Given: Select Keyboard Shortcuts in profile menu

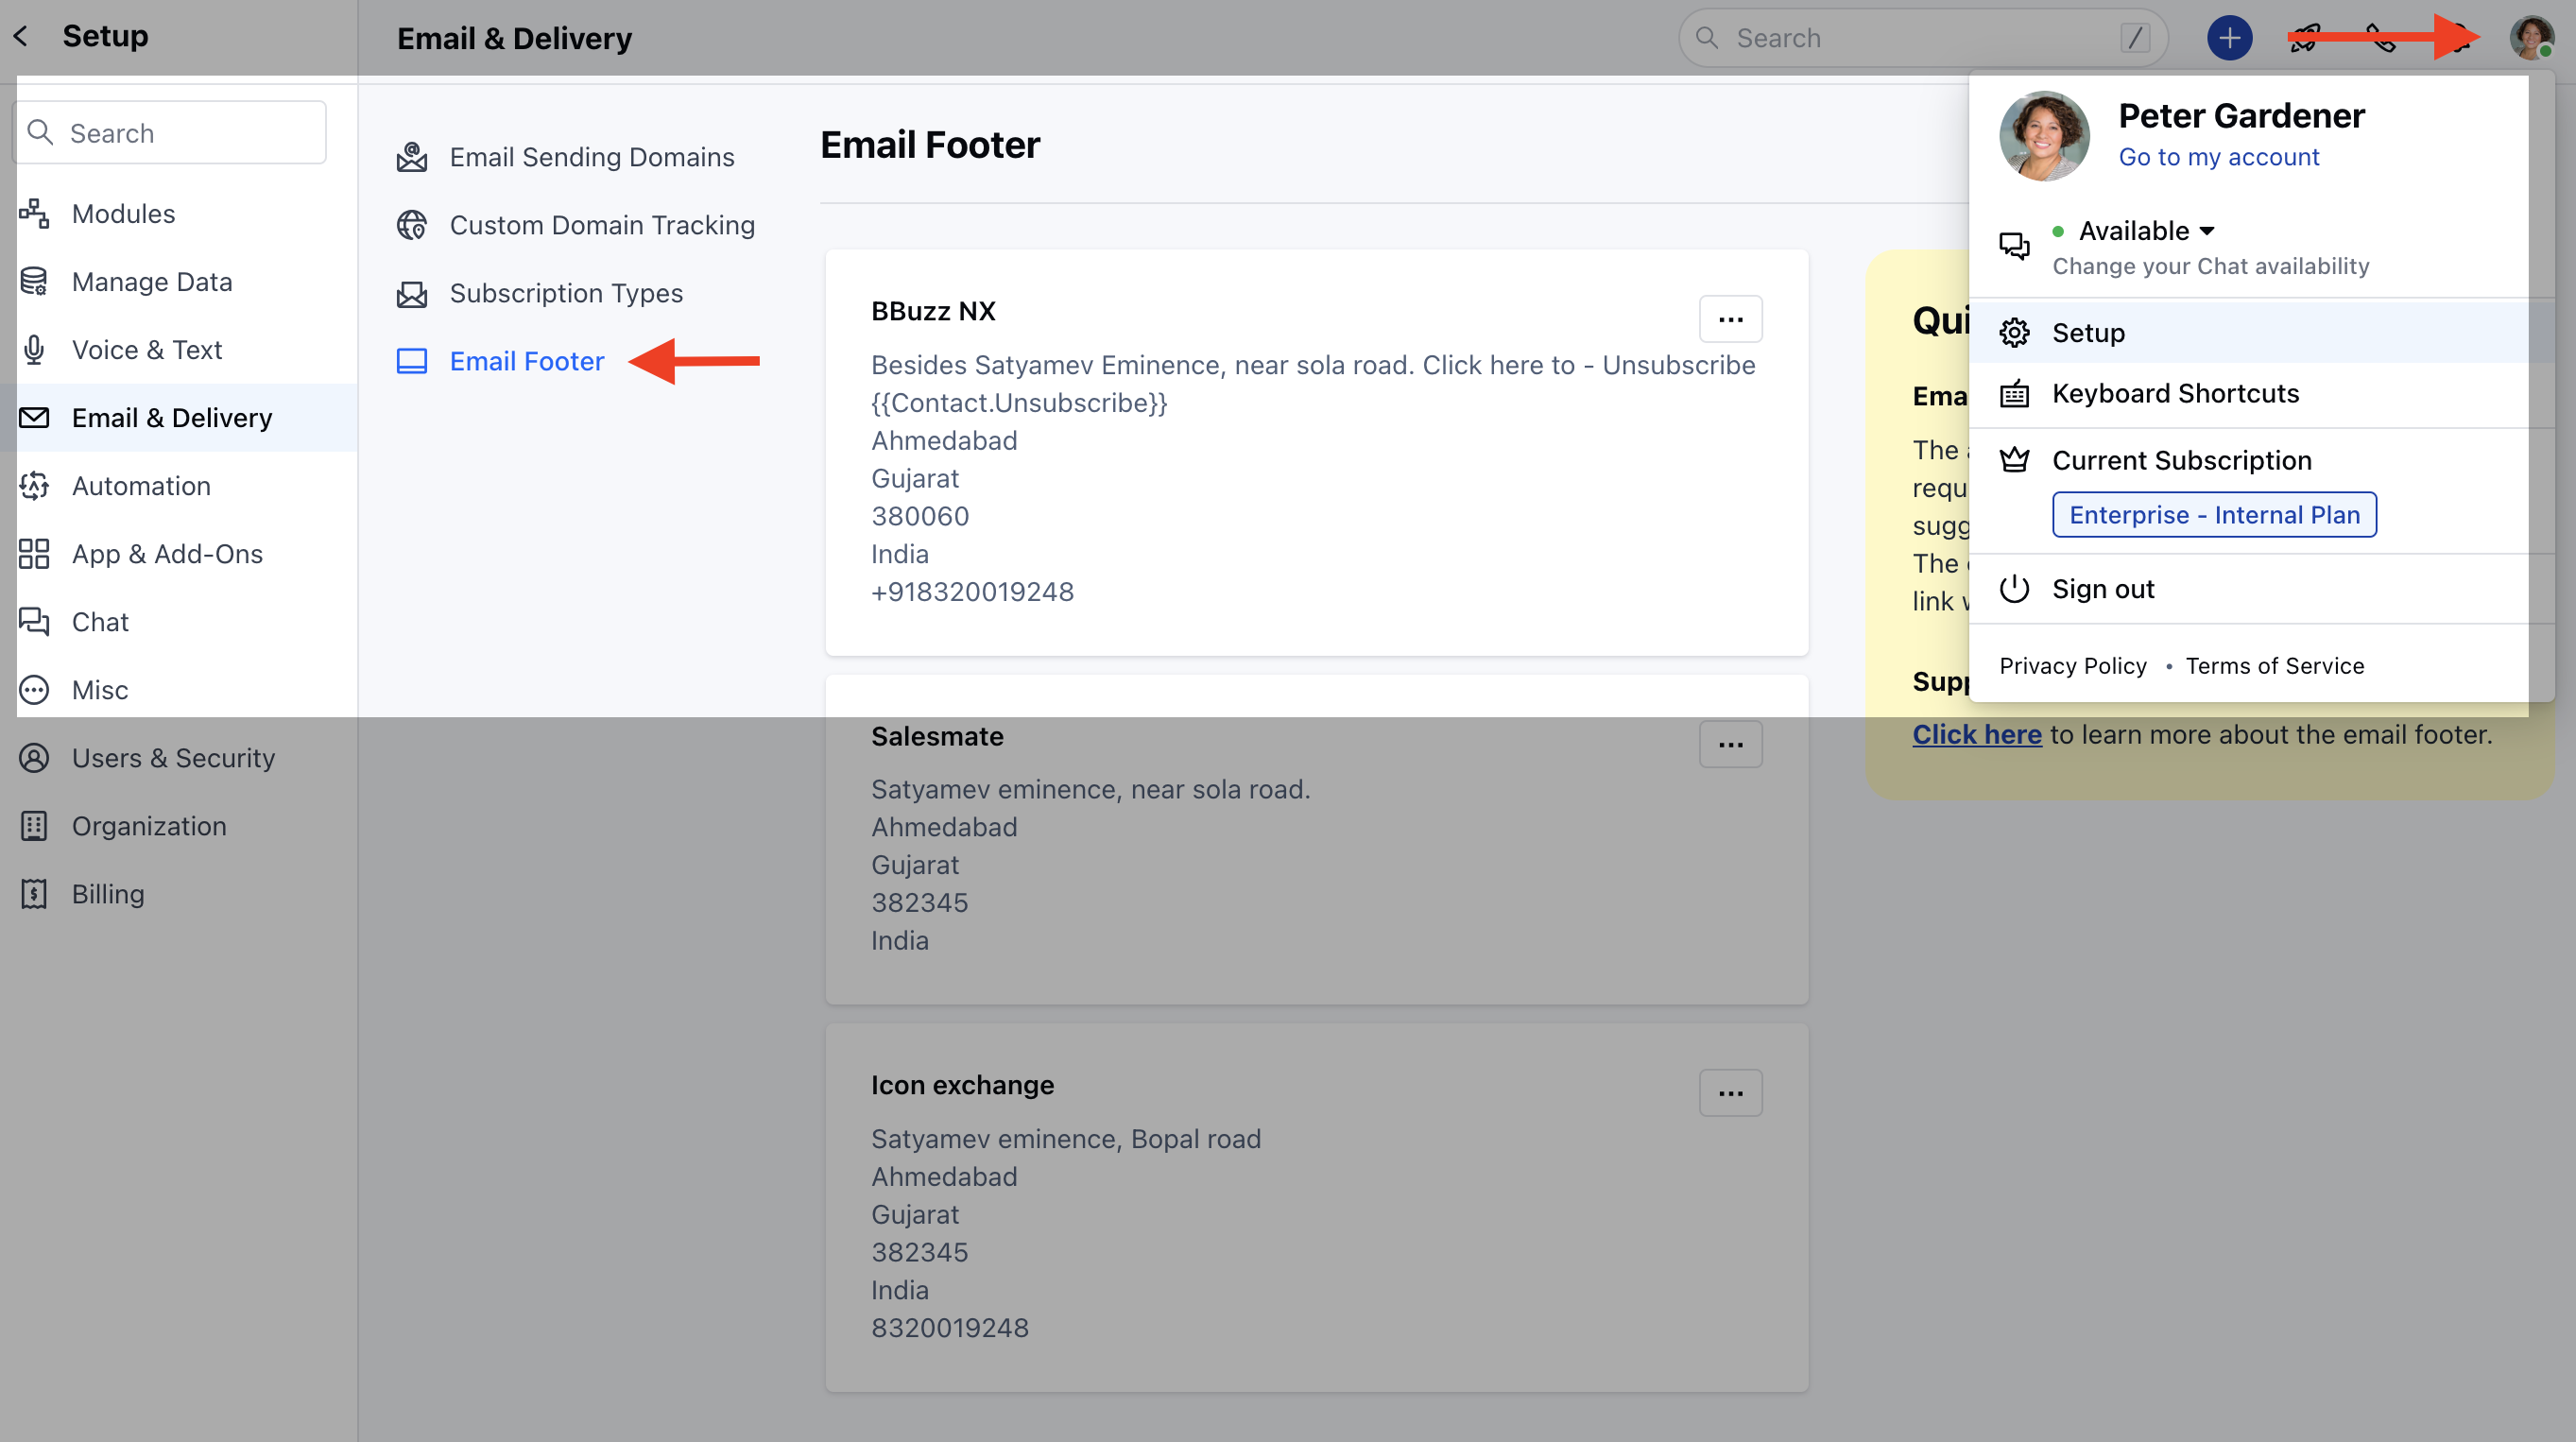Looking at the screenshot, I should pos(2175,393).
